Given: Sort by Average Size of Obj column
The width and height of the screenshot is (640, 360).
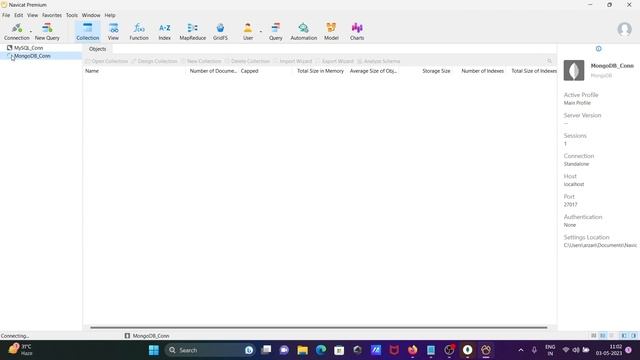Looking at the screenshot, I should [x=373, y=71].
